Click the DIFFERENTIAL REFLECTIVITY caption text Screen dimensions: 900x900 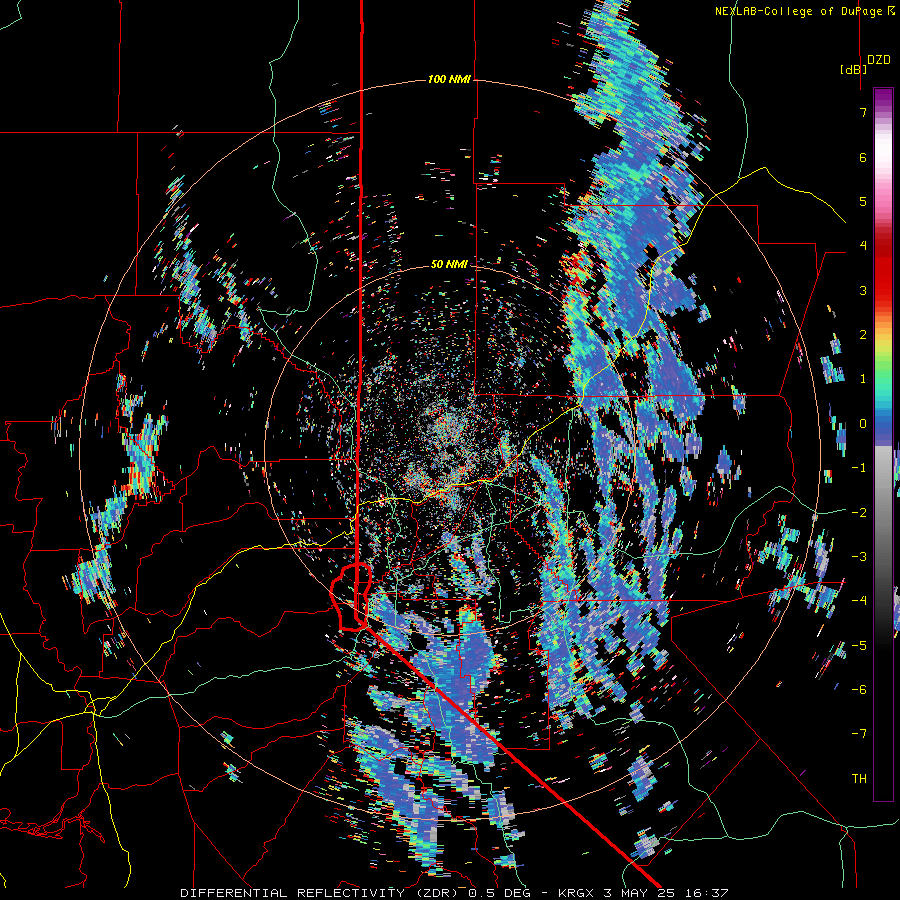coord(293,893)
